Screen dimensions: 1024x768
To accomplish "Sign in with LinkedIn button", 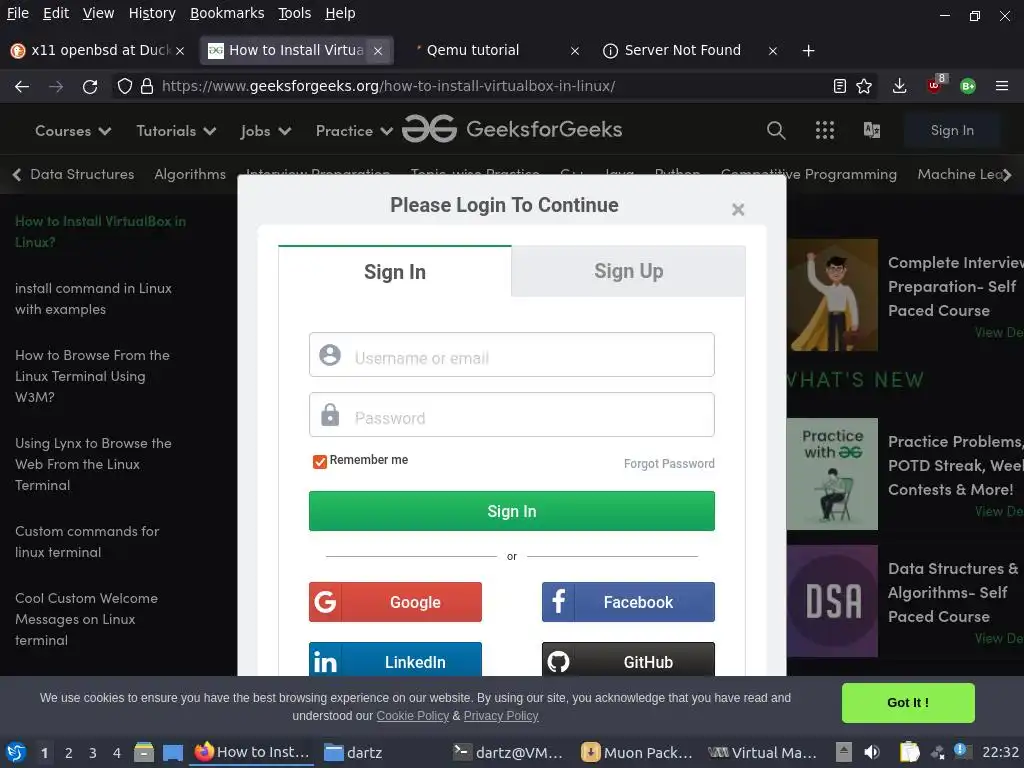I will point(395,660).
